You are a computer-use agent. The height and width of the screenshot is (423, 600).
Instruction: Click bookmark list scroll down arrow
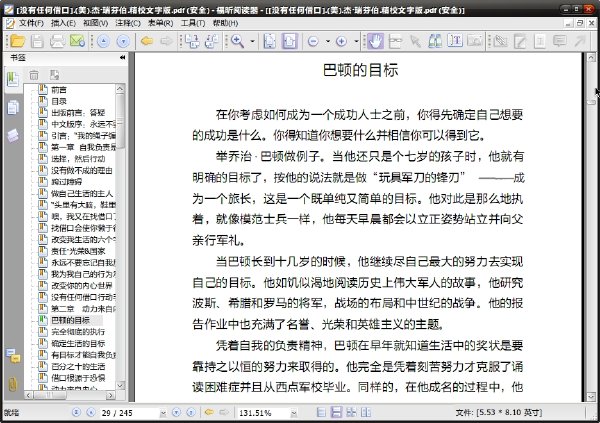click(120, 385)
